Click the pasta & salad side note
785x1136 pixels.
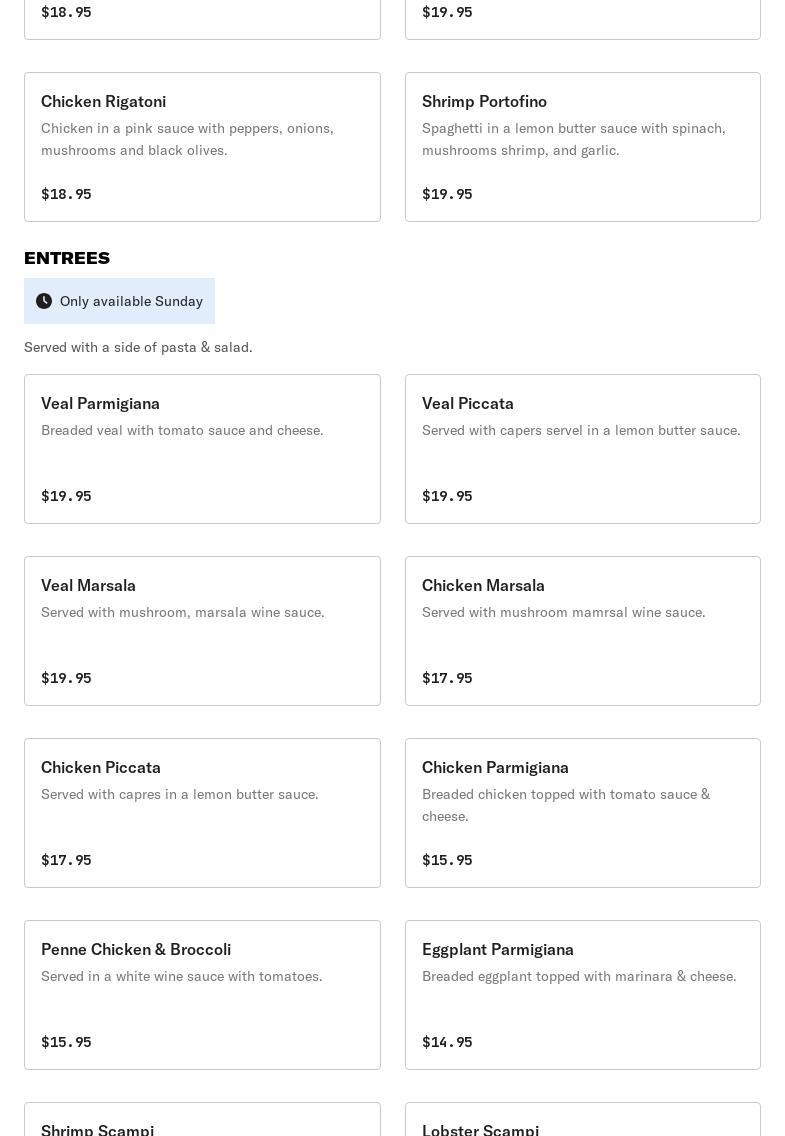(138, 347)
